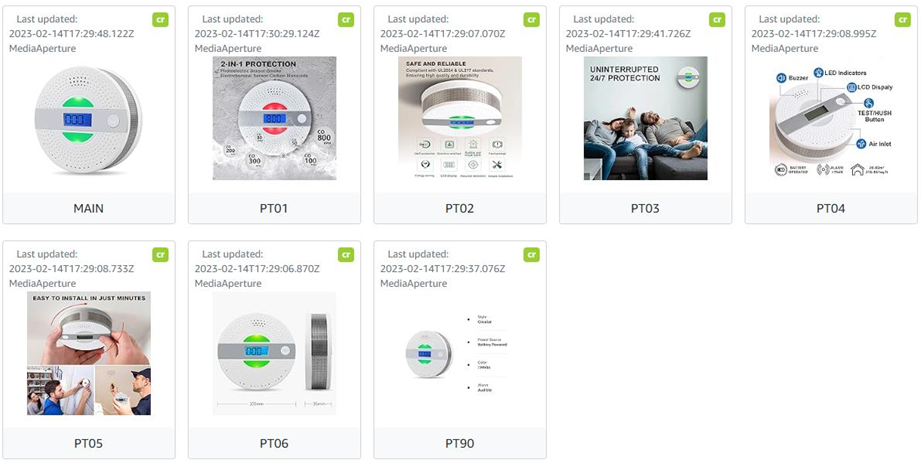Click the green cr badge on PT03 card
Screen dimensions: 921x460
pyautogui.click(x=717, y=20)
